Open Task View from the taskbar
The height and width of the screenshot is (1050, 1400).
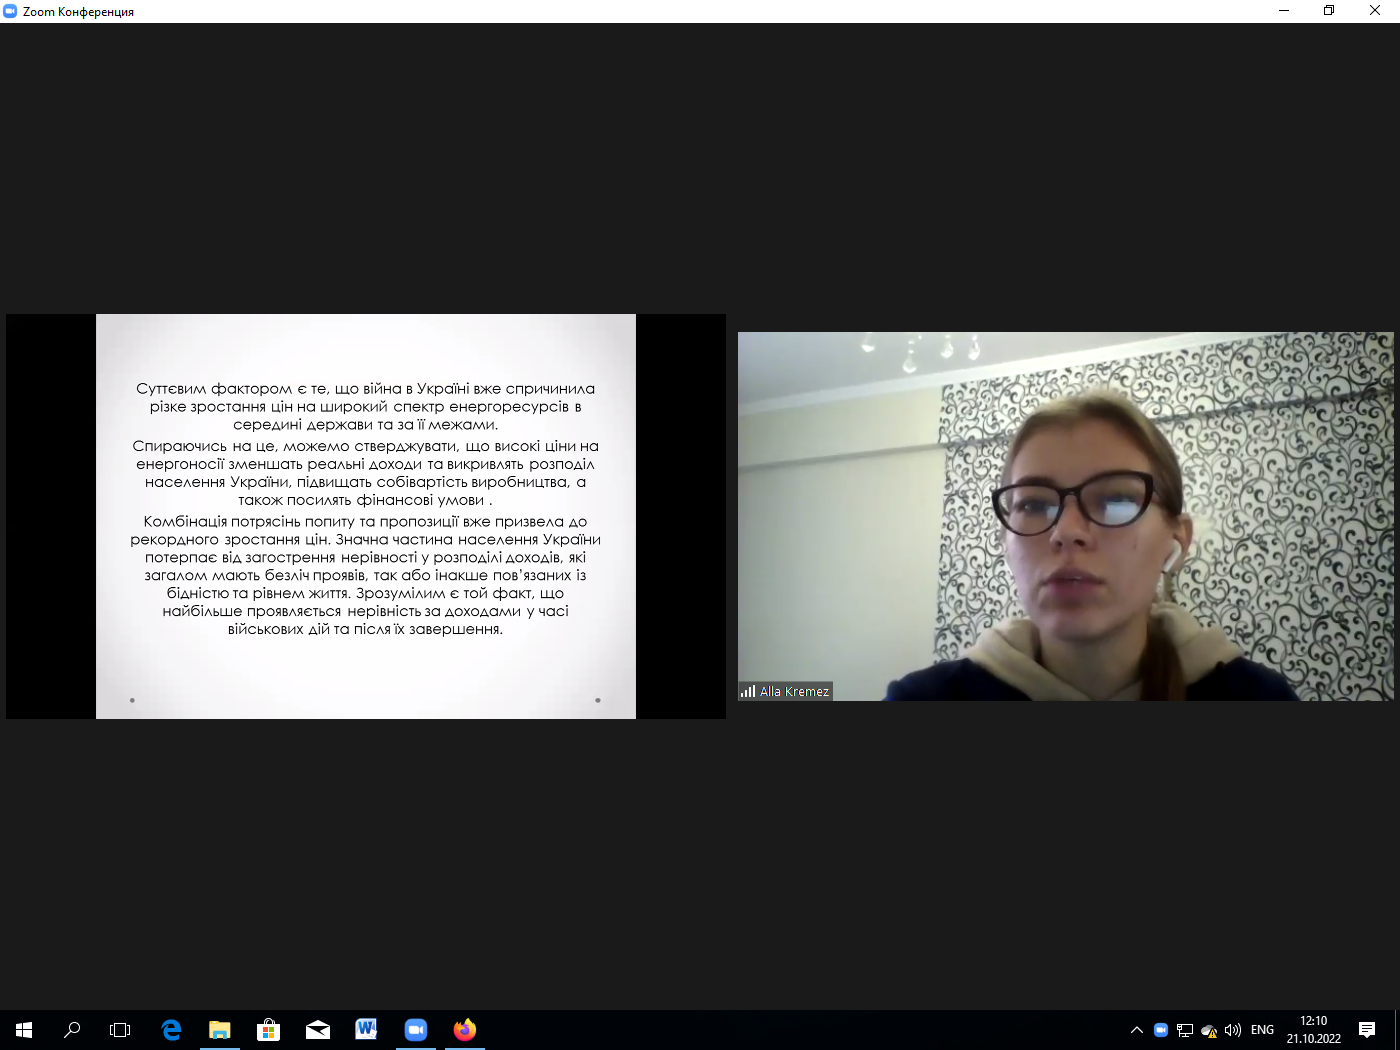120,1030
